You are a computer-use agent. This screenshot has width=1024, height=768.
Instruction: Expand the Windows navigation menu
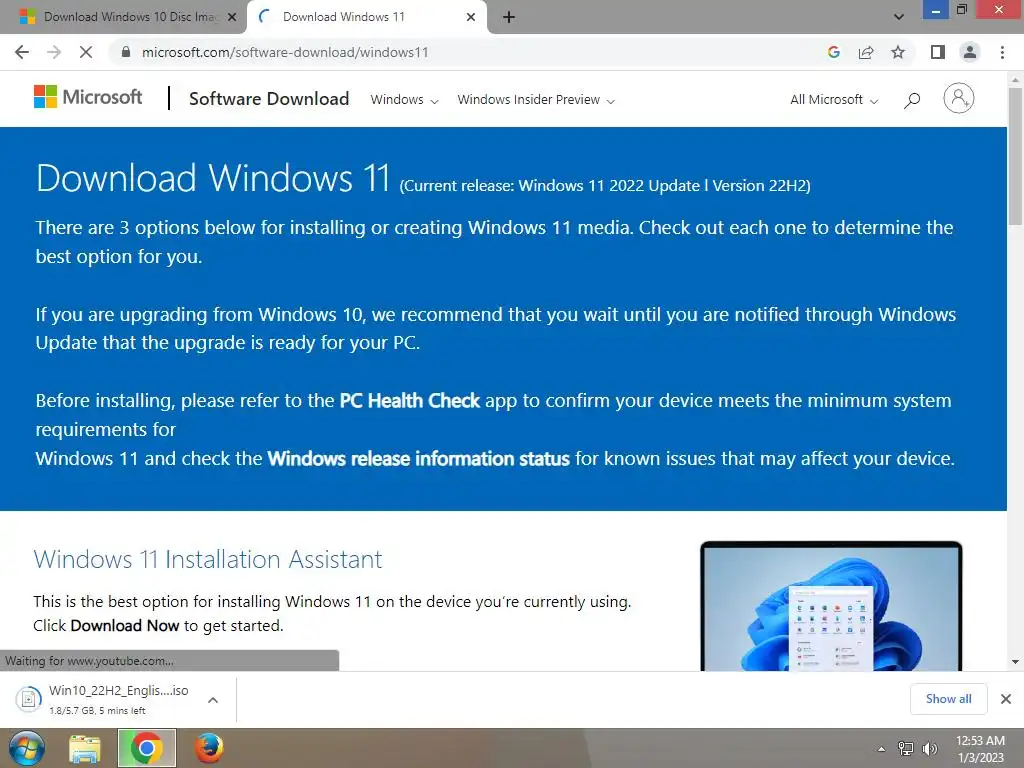point(404,100)
